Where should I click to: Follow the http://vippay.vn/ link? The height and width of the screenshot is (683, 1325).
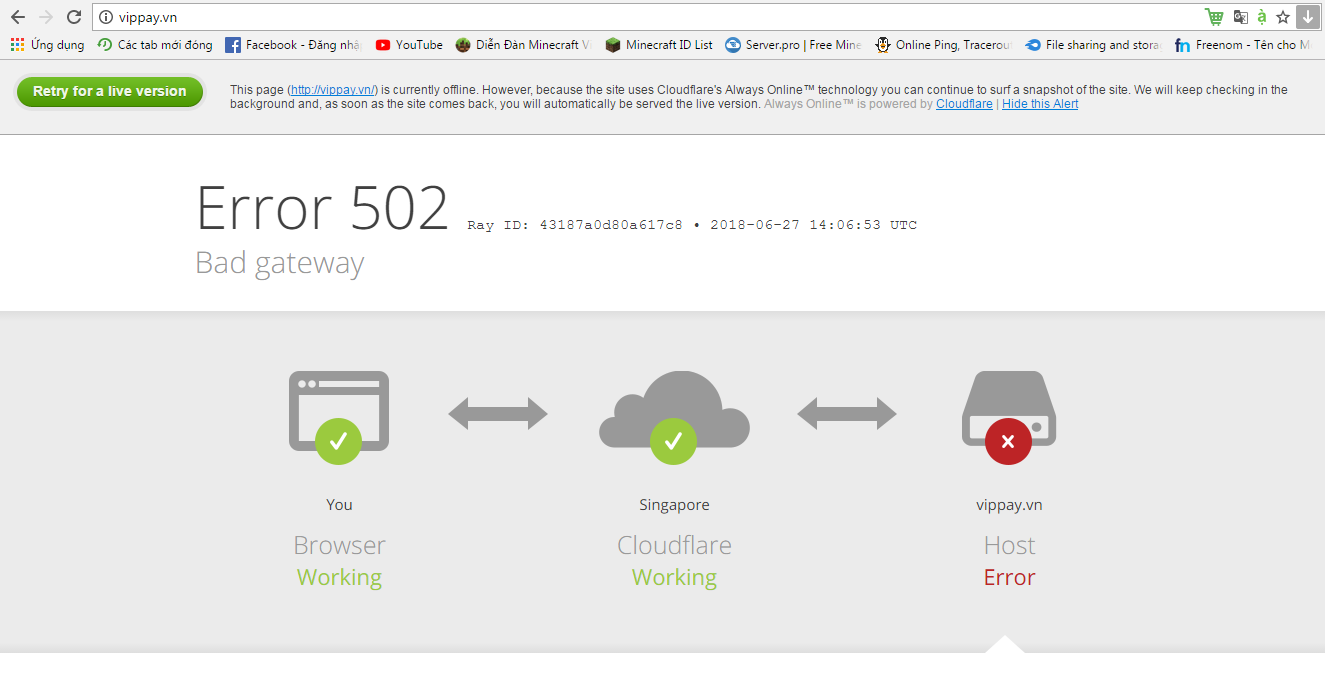pos(333,90)
